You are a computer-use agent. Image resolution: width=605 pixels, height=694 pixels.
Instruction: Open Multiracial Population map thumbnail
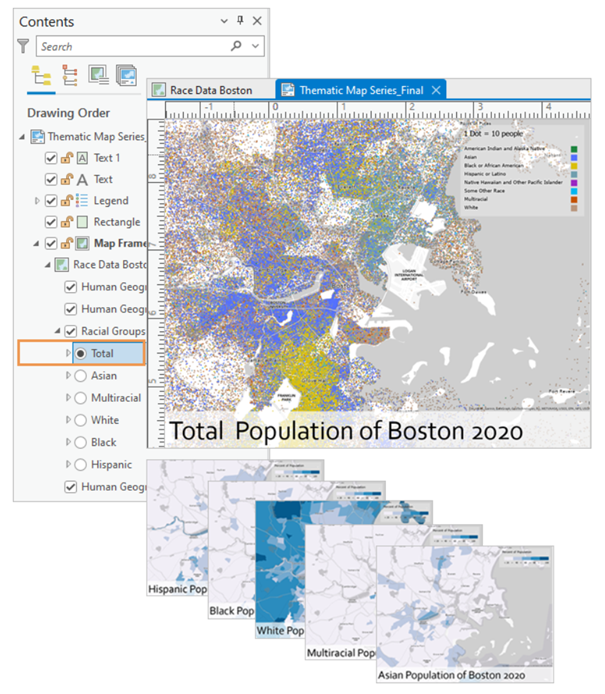click(341, 593)
